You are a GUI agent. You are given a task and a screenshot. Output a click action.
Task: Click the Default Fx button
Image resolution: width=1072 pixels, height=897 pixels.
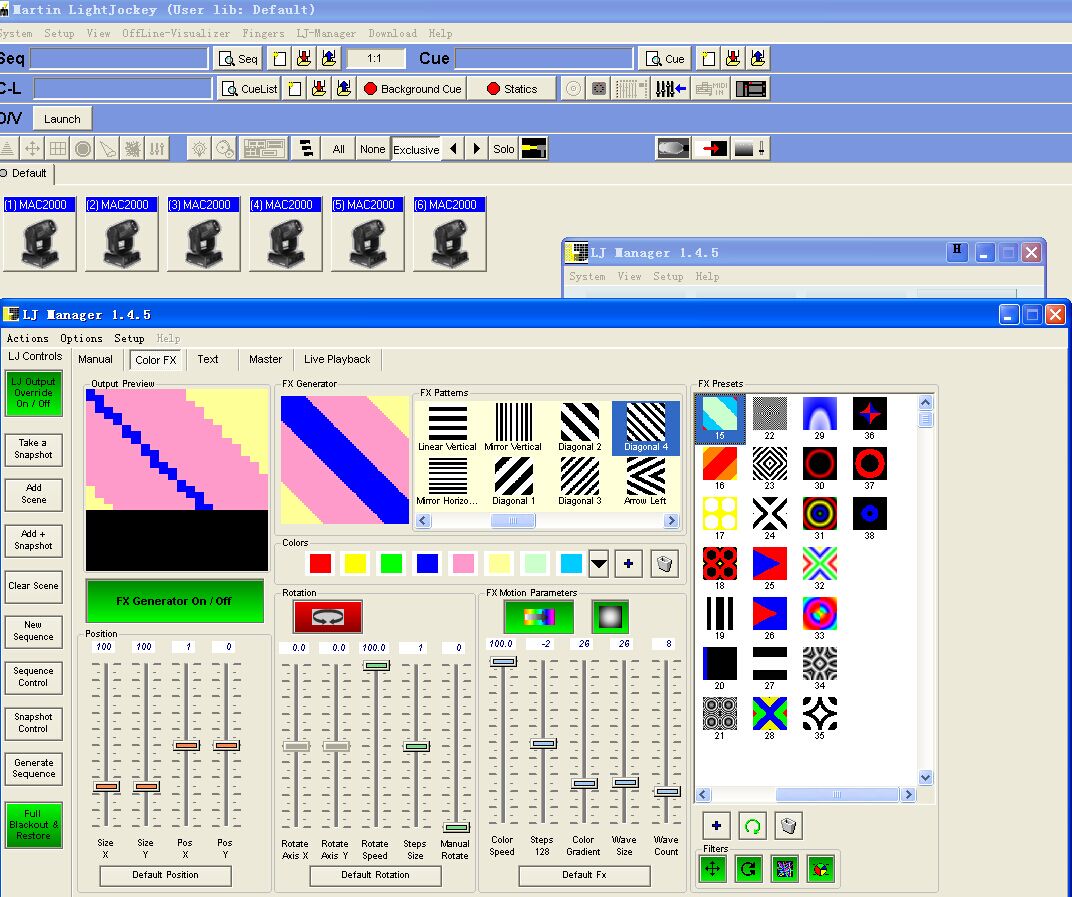[584, 875]
